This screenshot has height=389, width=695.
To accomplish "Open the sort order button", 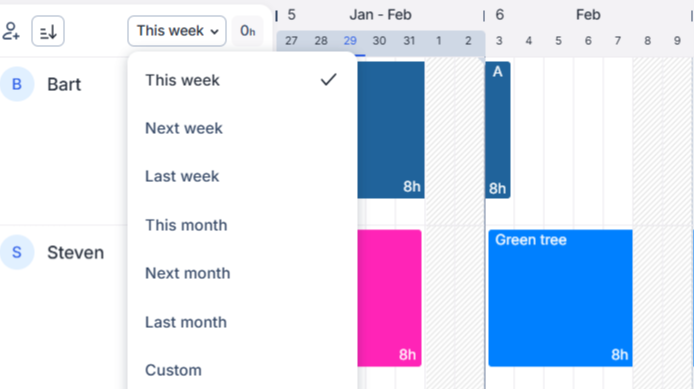I will click(x=48, y=31).
